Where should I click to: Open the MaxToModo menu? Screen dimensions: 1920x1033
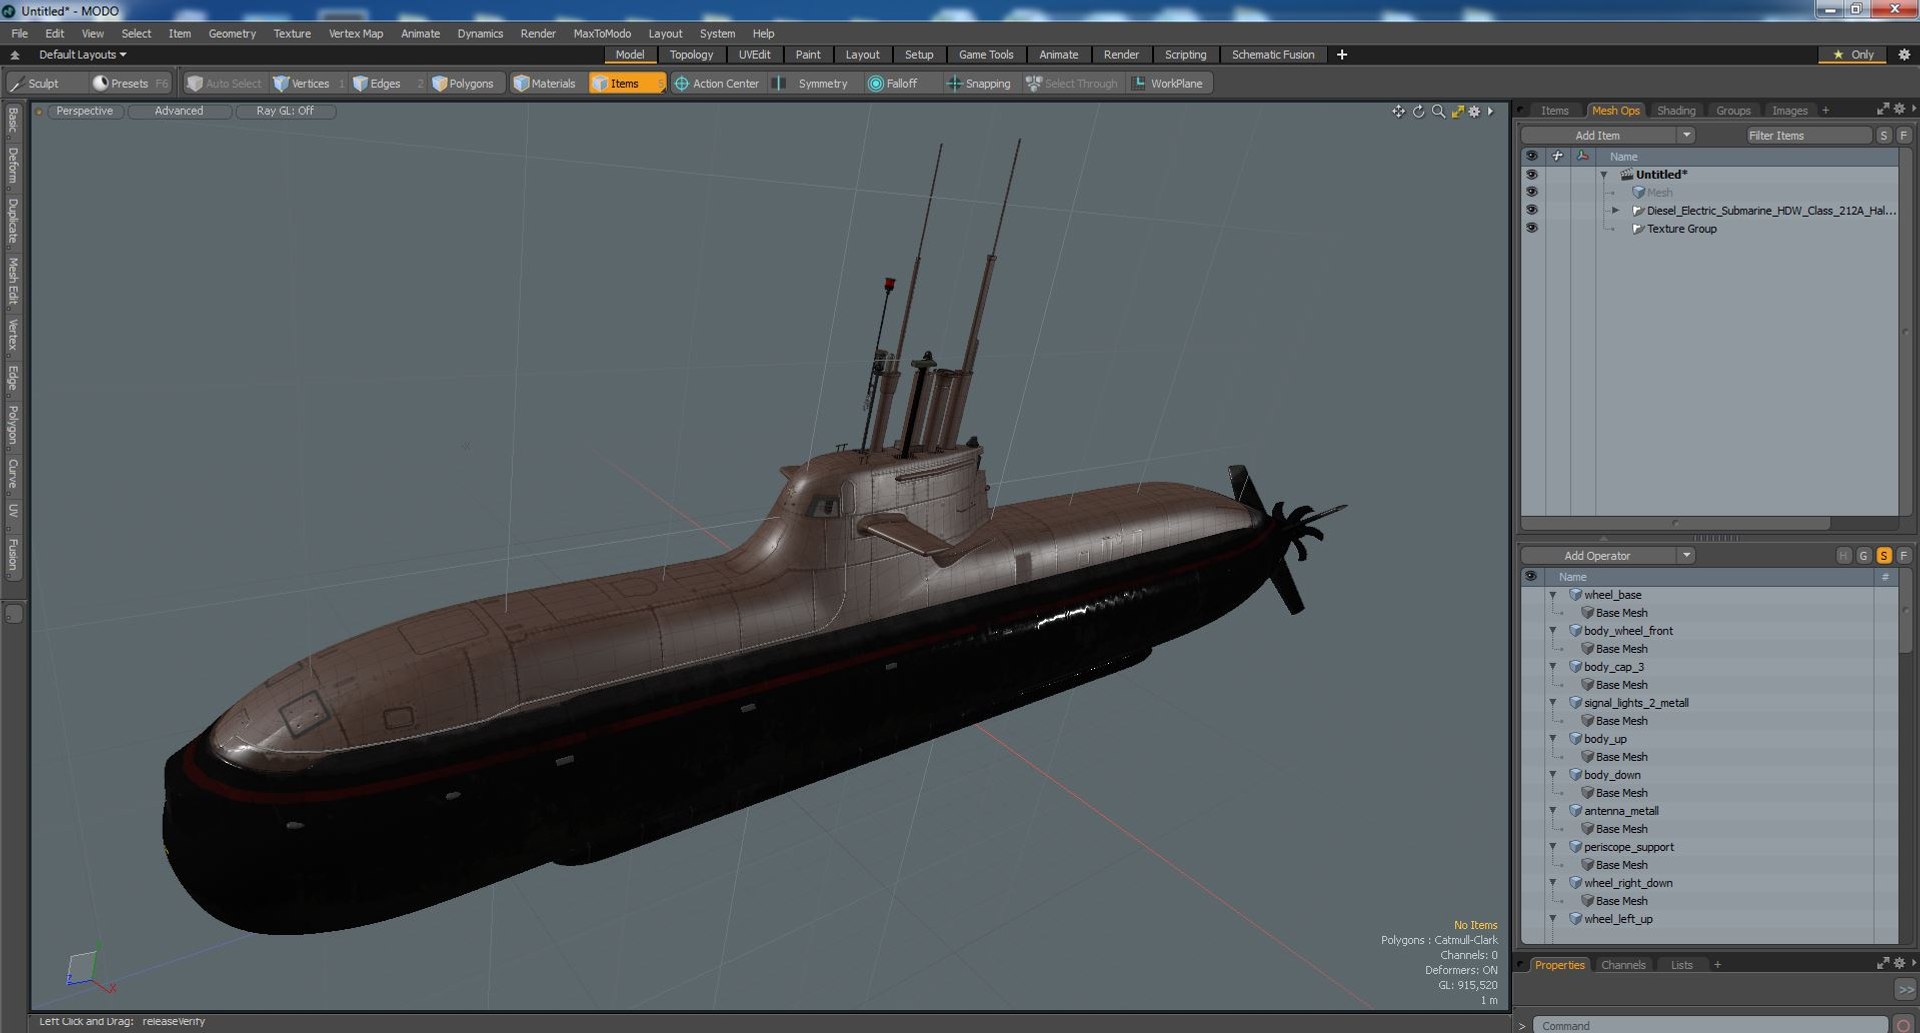(x=602, y=33)
